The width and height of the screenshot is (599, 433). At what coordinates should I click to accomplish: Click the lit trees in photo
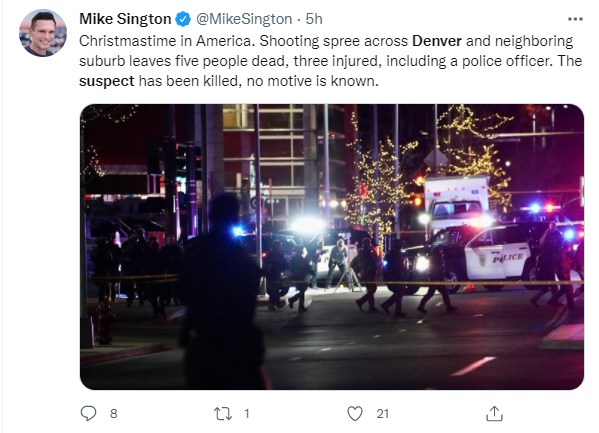click(428, 168)
